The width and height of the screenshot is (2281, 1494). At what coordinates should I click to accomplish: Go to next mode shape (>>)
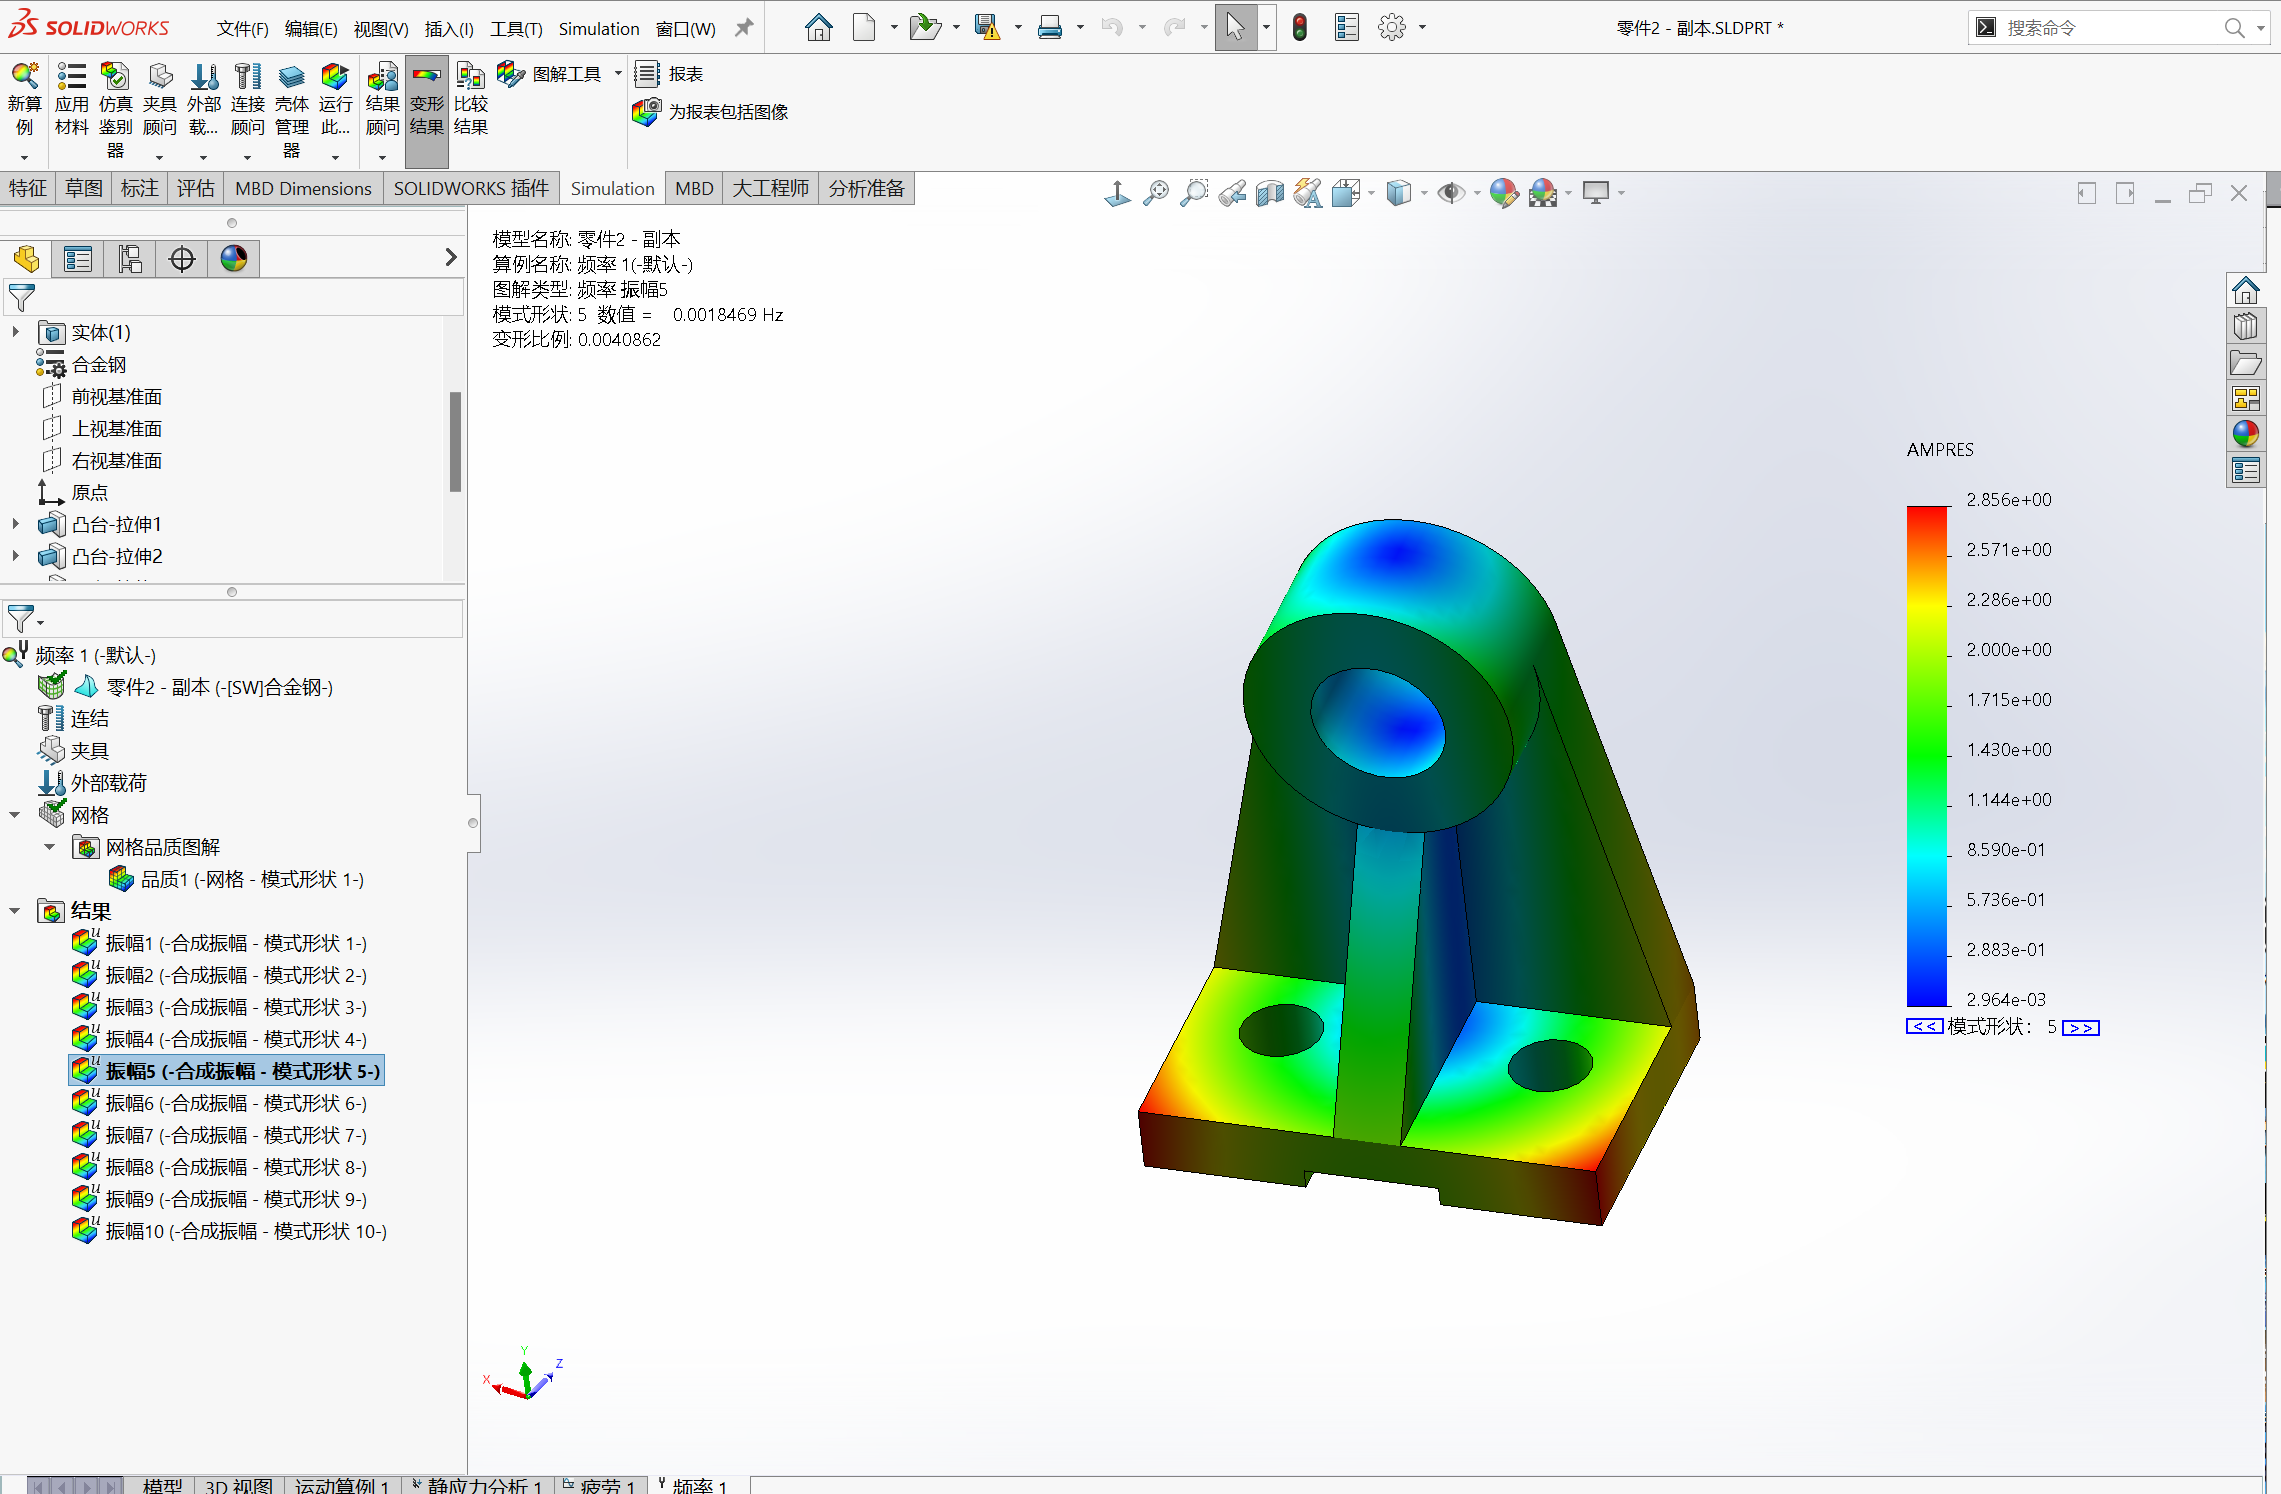[2081, 1027]
